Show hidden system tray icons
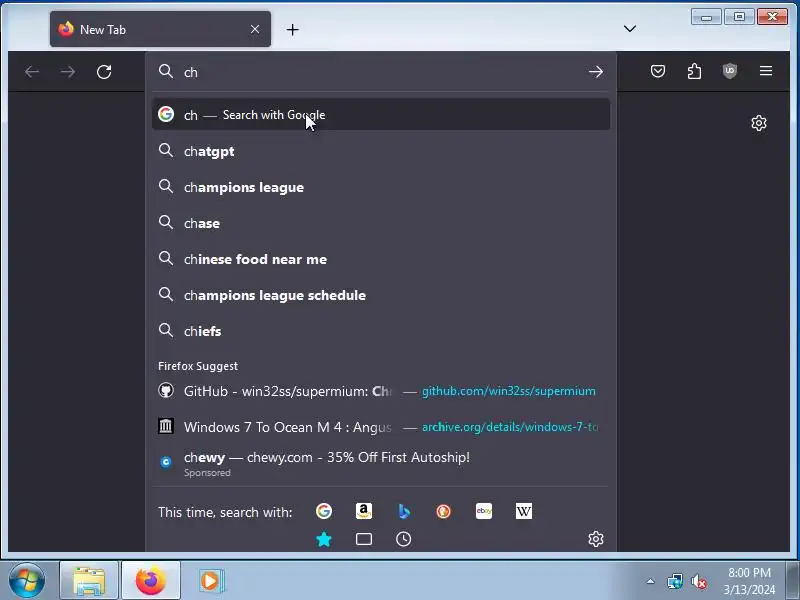Viewport: 800px width, 600px height. pos(651,581)
